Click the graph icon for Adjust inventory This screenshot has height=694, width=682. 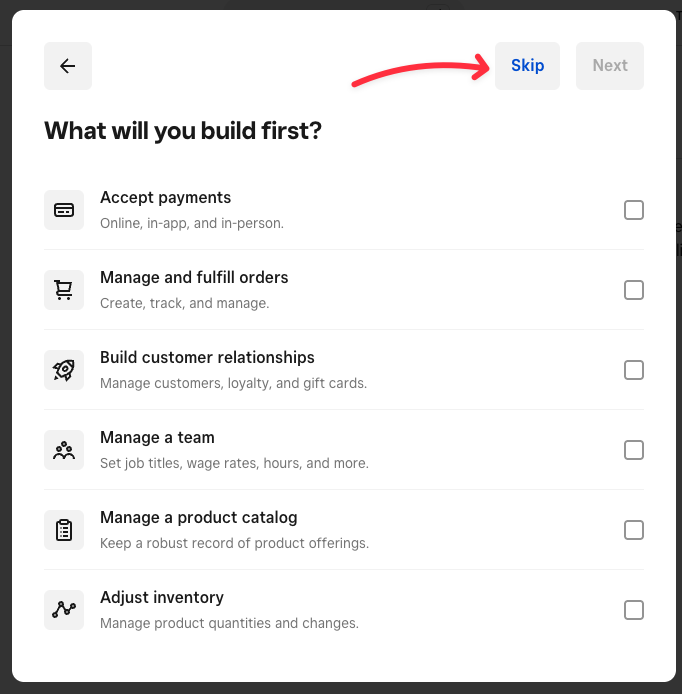click(x=64, y=610)
